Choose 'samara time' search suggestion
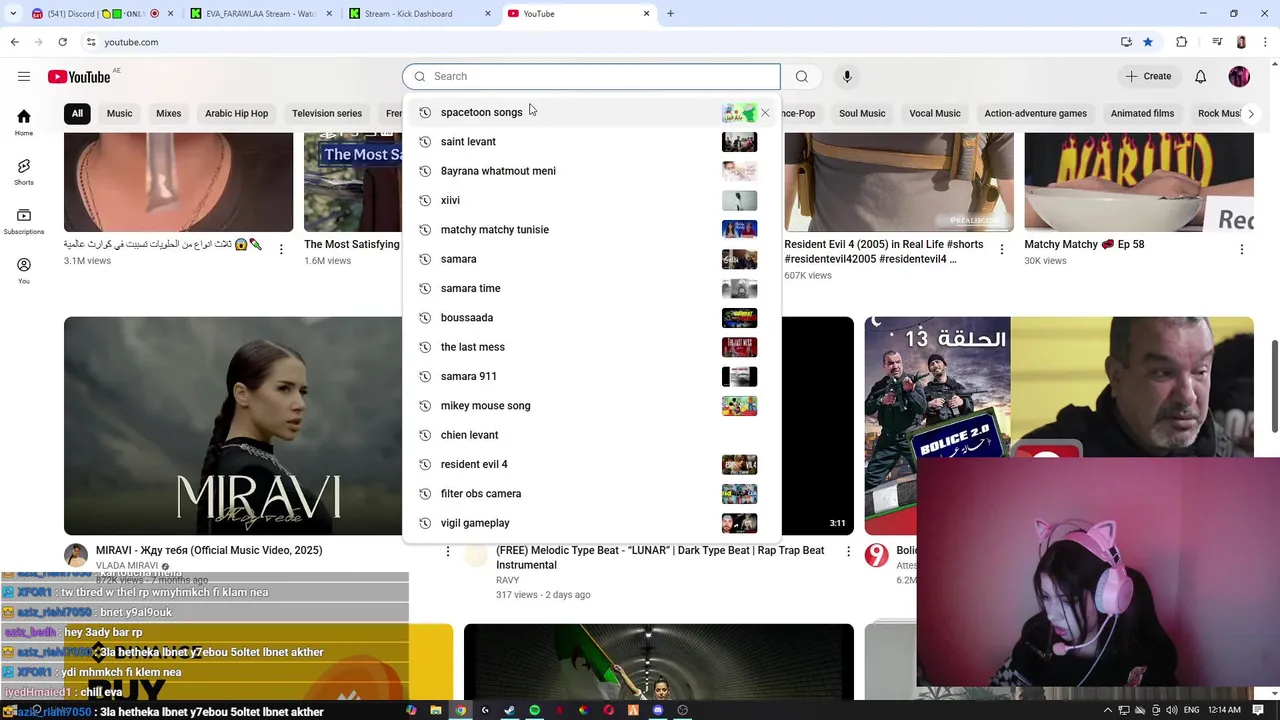 (x=592, y=288)
